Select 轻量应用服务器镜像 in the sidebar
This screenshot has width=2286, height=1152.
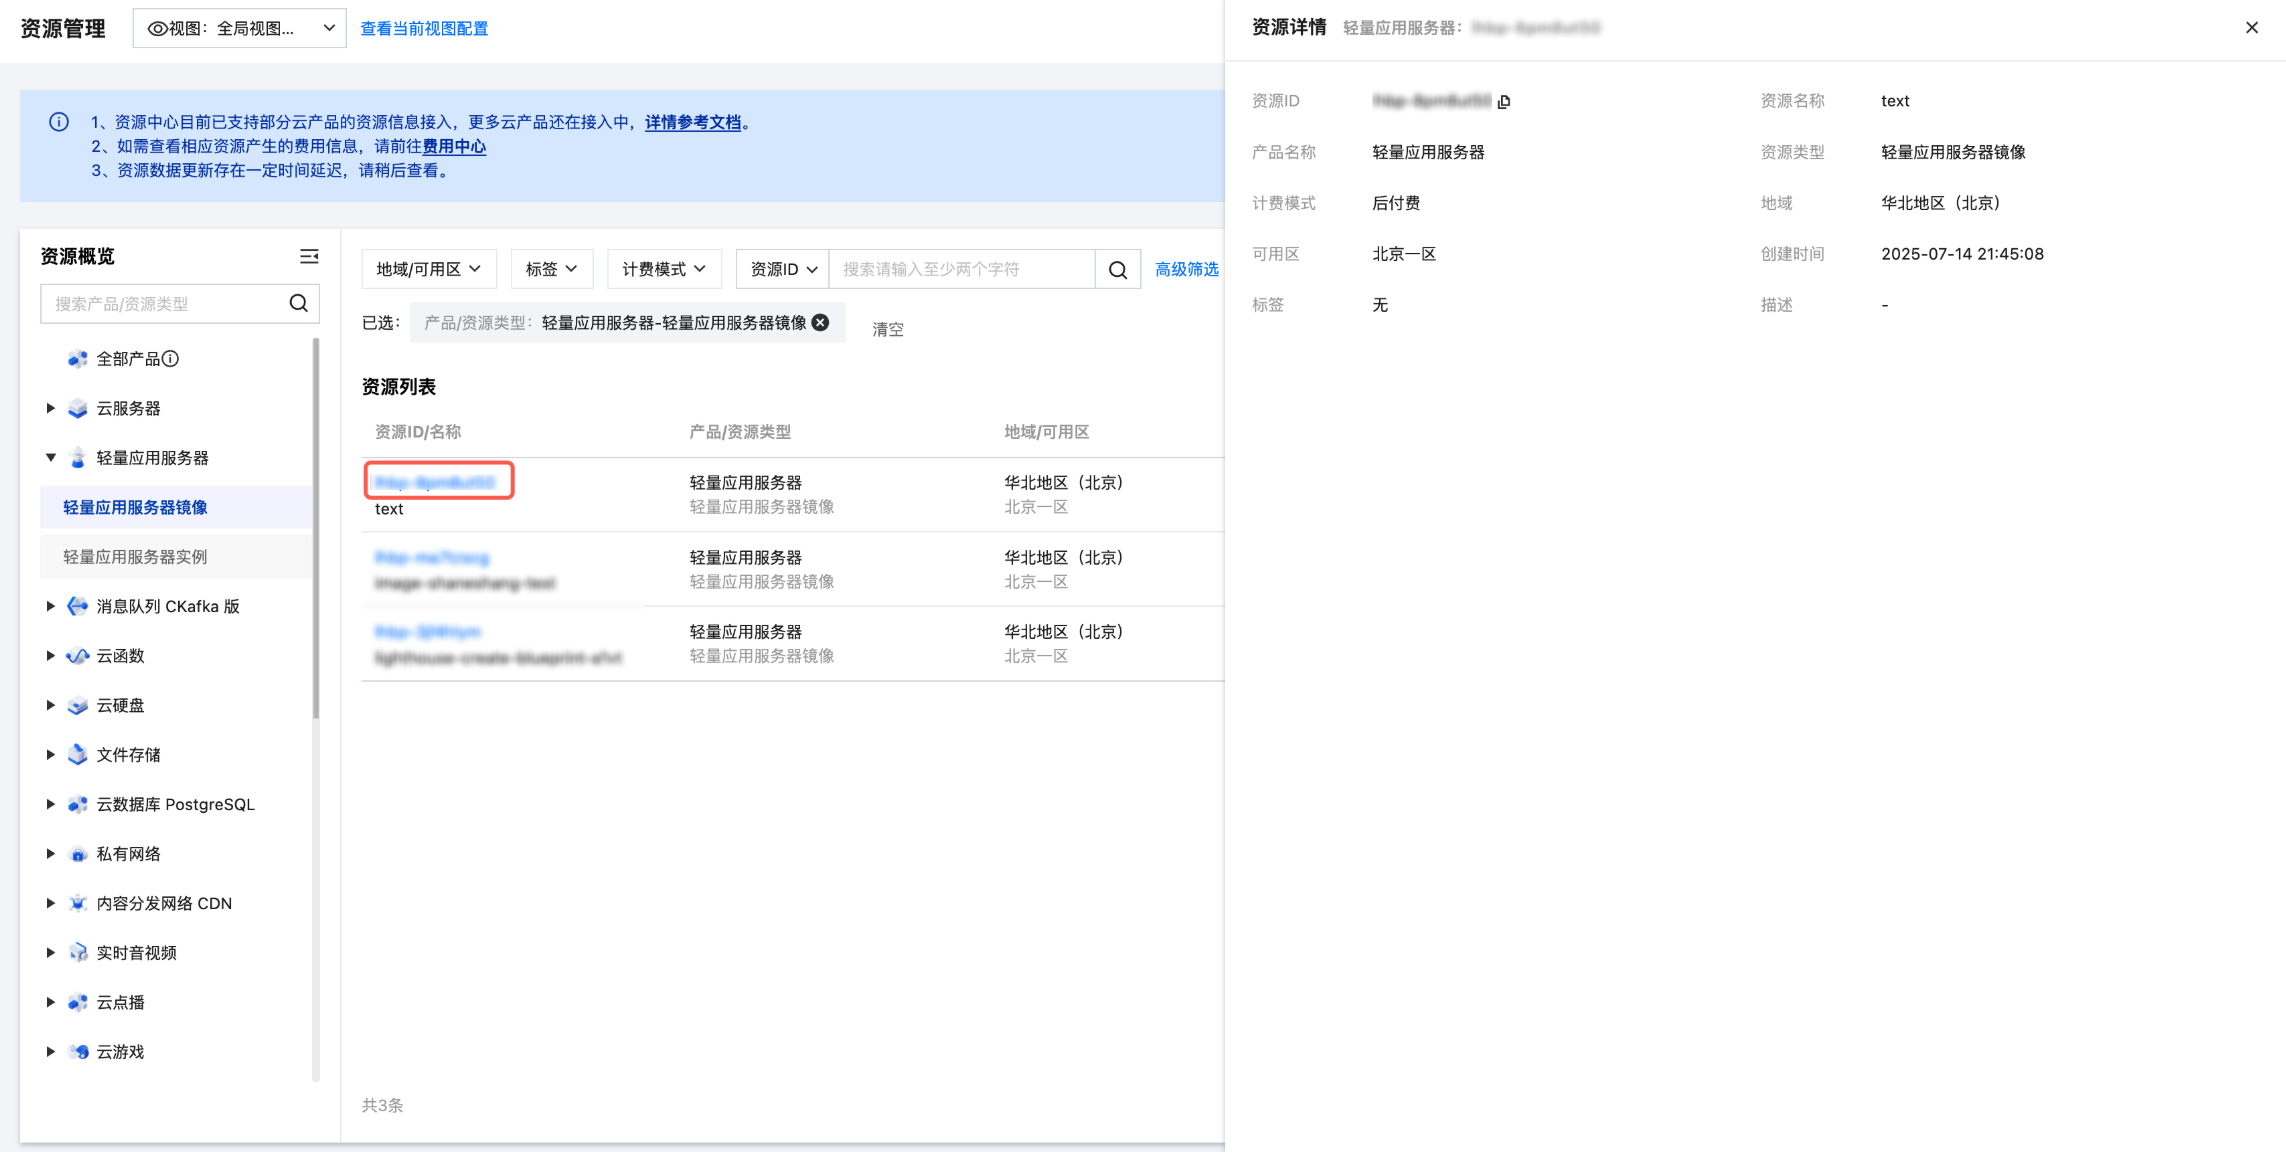135,507
